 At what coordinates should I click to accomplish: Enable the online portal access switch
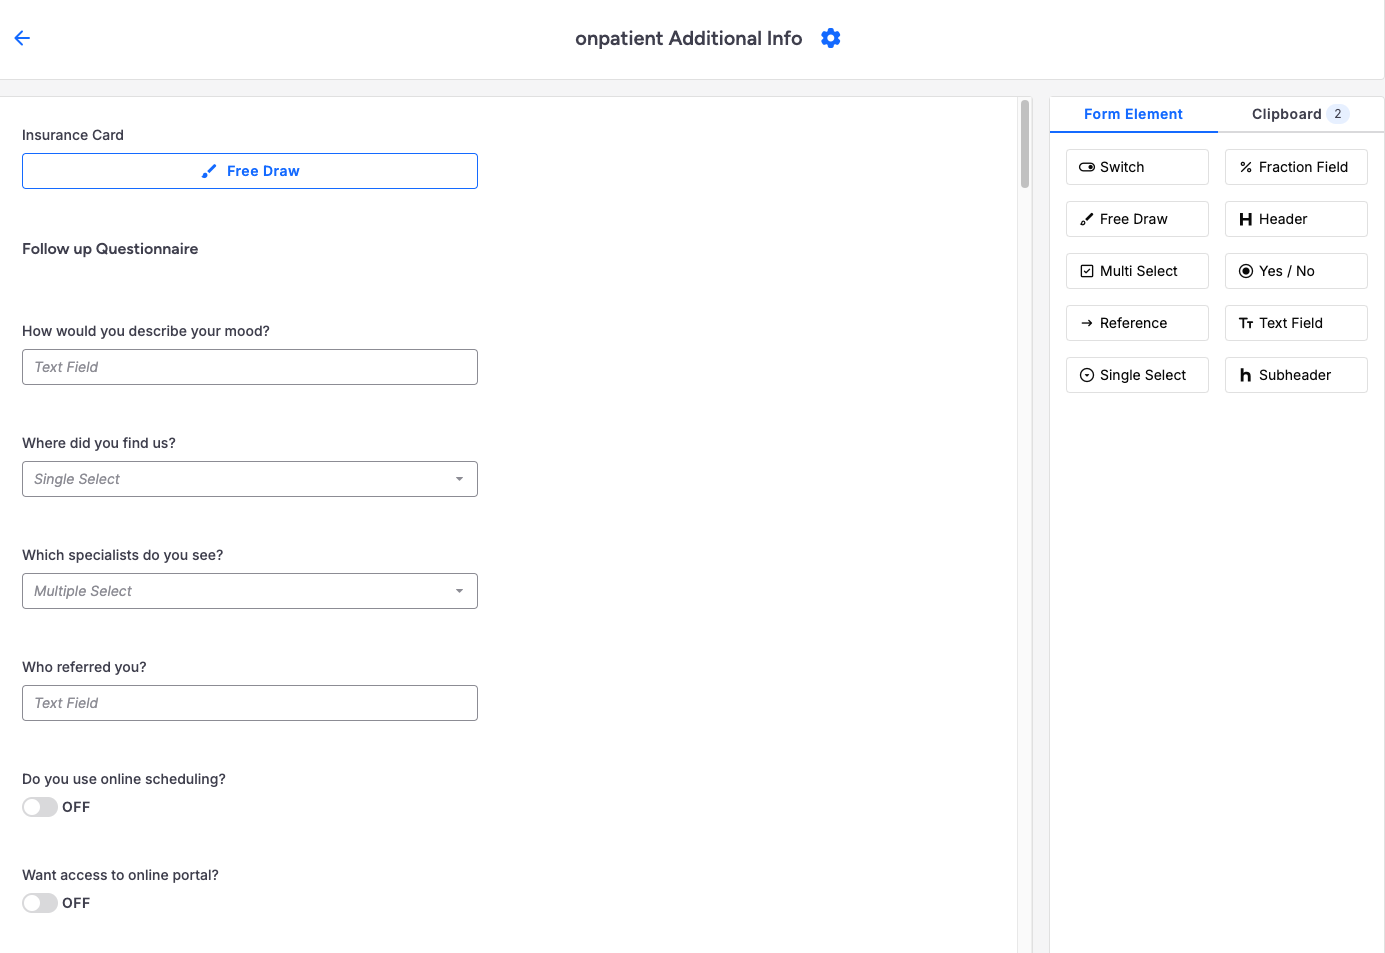(x=40, y=903)
